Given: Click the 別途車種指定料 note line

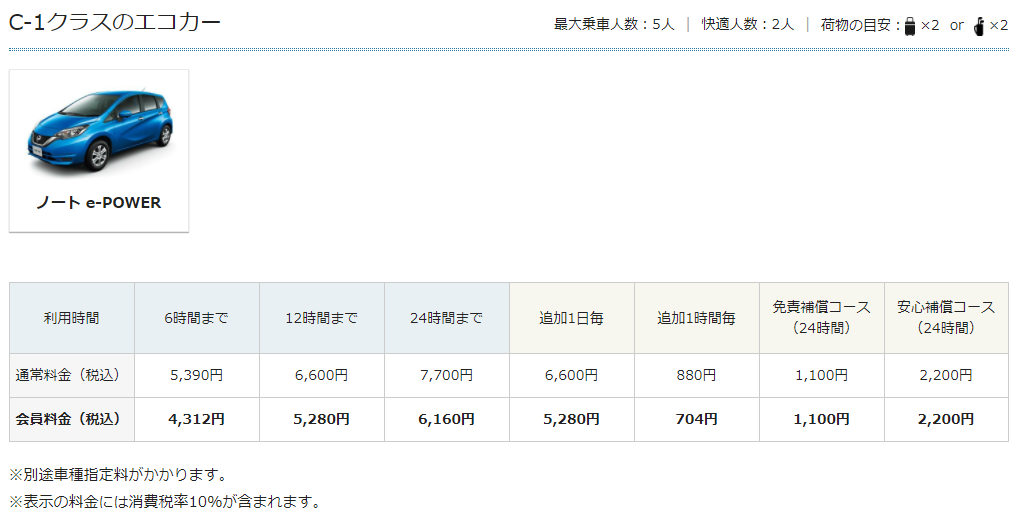Looking at the screenshot, I should (x=118, y=474).
